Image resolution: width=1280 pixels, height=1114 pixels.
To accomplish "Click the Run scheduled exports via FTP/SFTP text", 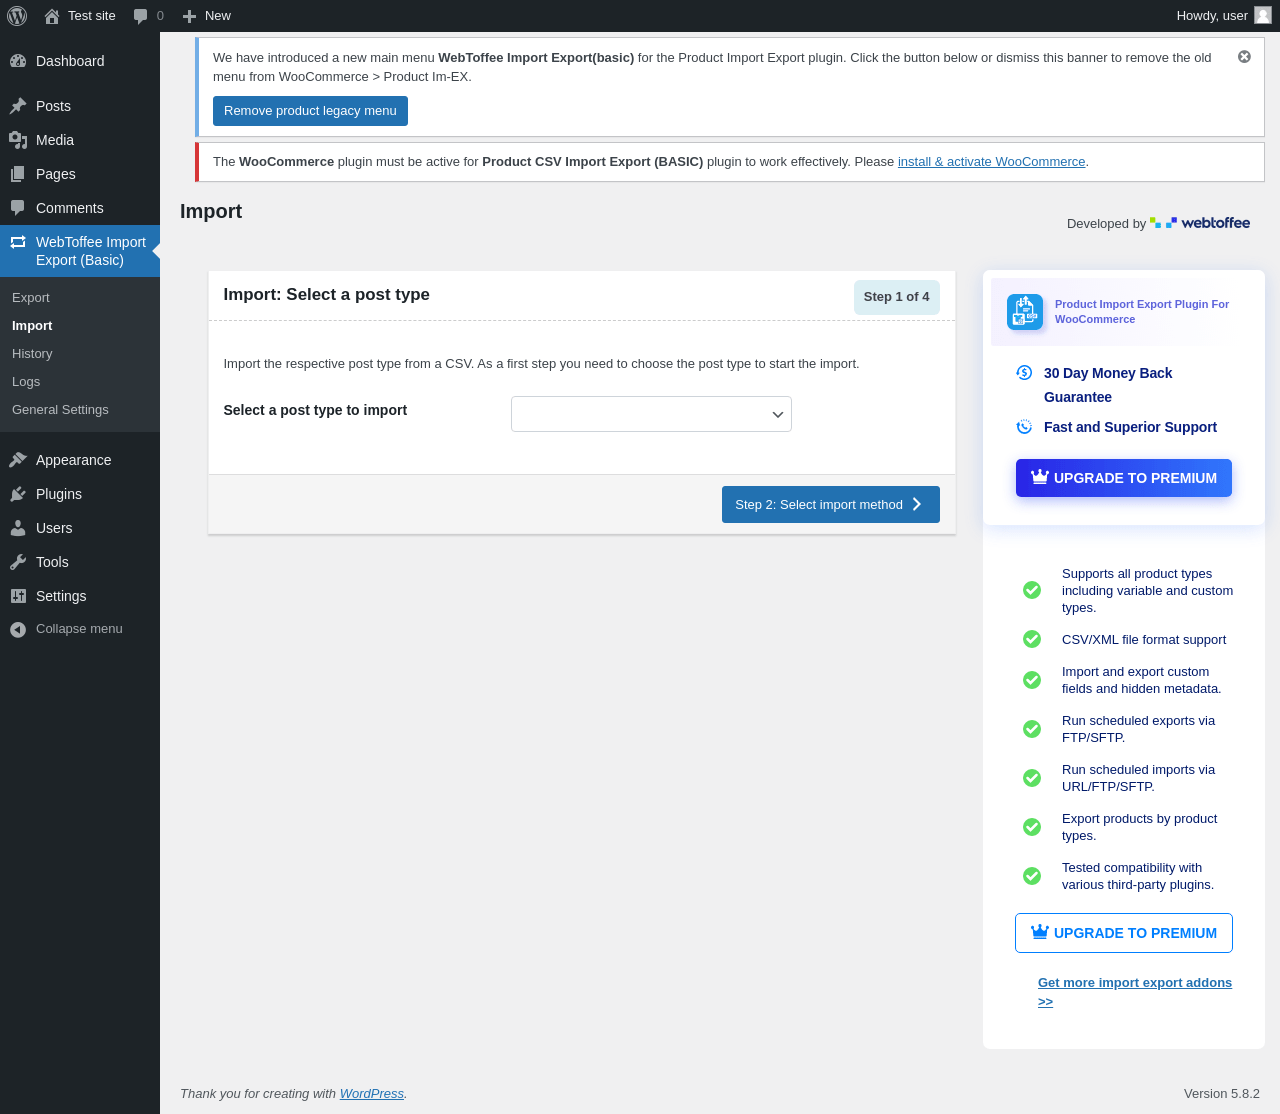I will click(x=1138, y=729).
